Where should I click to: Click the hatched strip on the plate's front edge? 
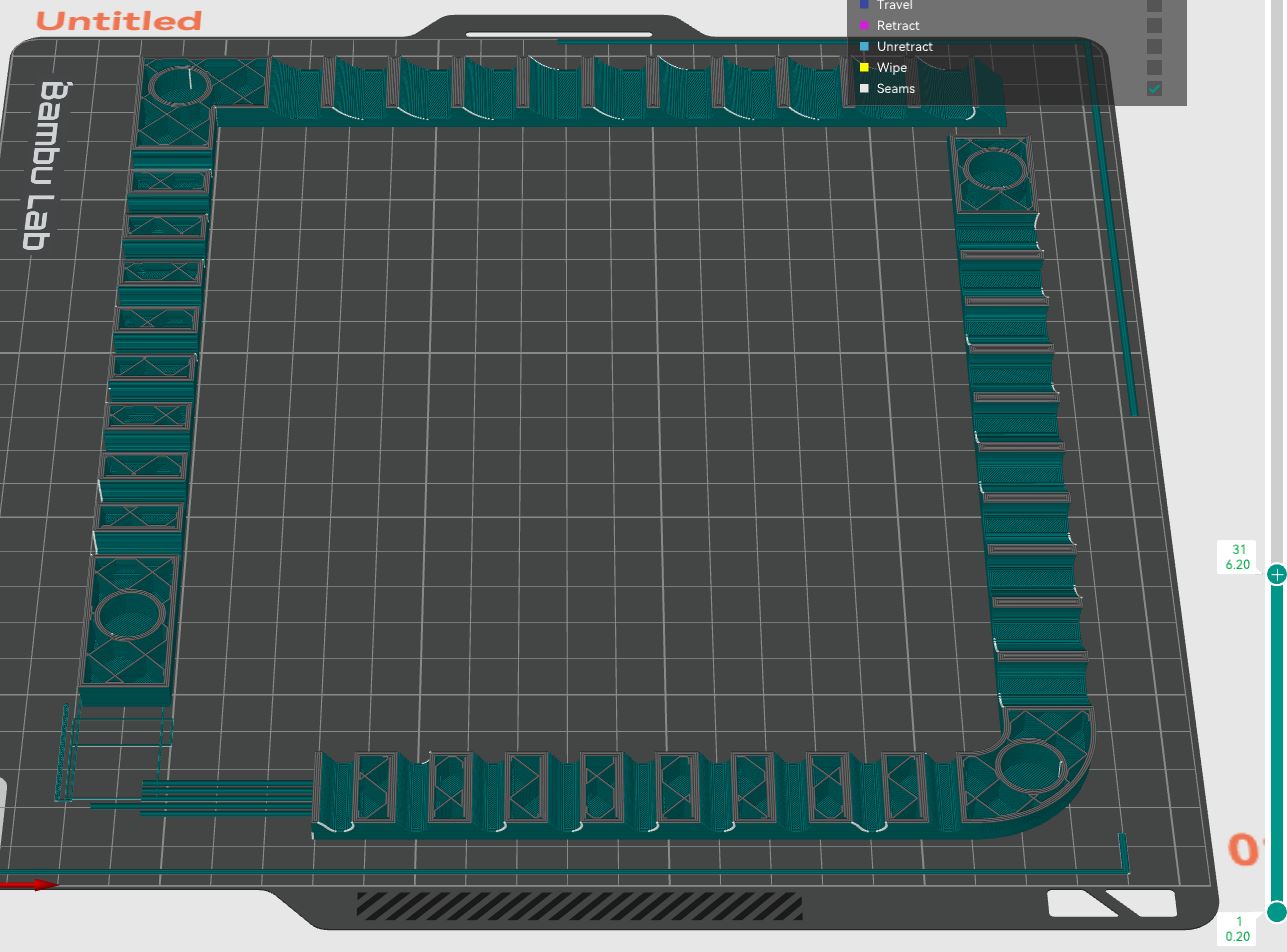(x=579, y=906)
